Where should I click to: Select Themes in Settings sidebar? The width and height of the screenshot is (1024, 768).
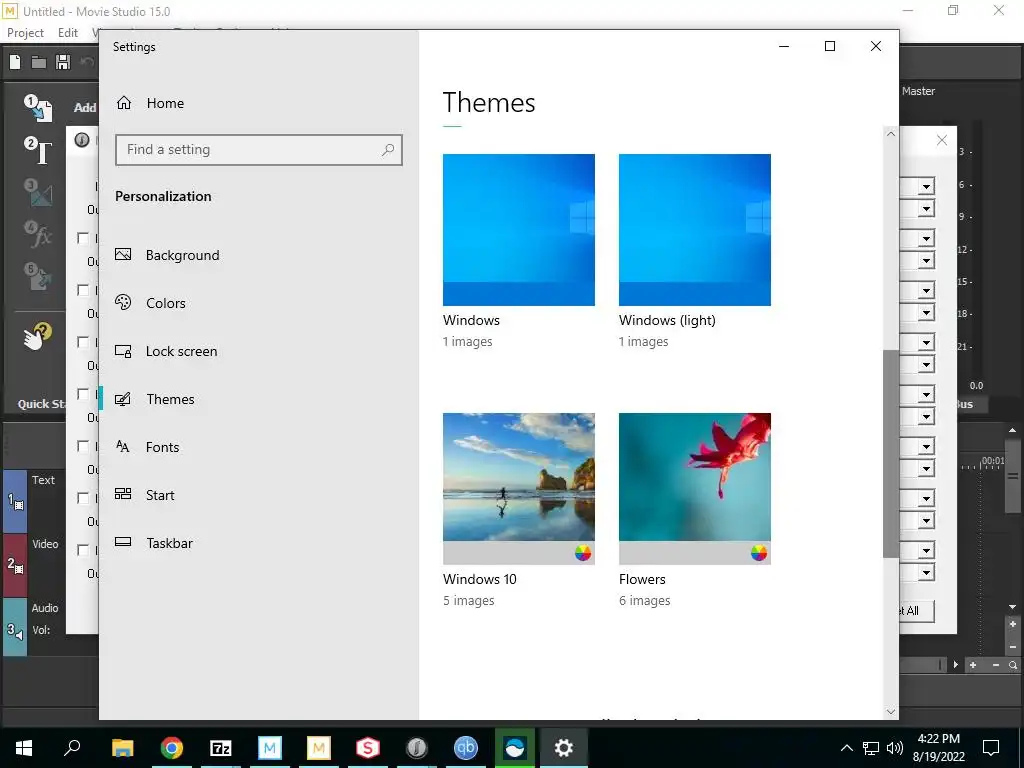(170, 399)
